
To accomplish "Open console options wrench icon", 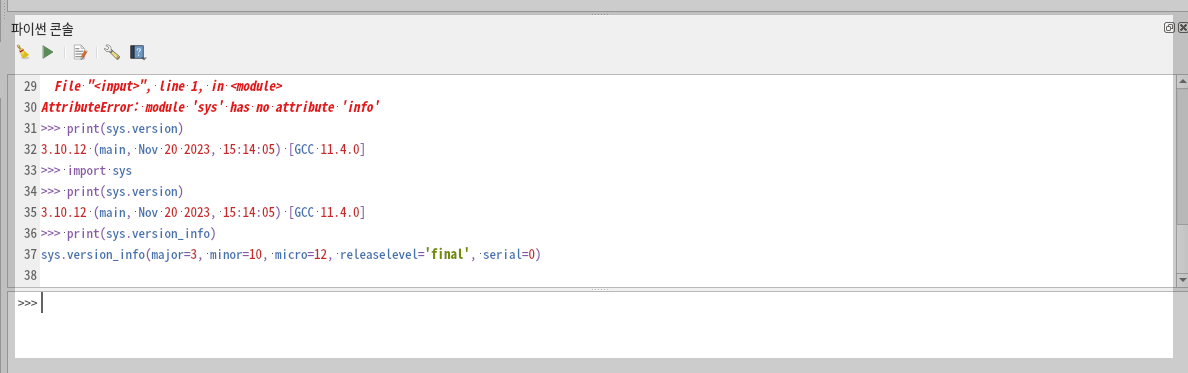I will (112, 52).
